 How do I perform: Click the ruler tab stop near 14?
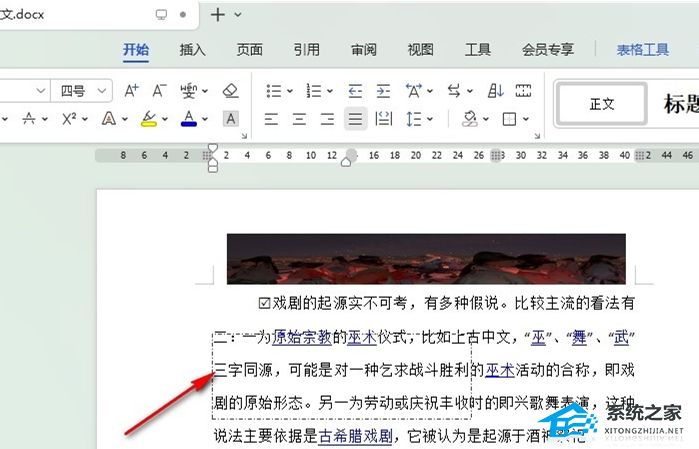coord(351,155)
